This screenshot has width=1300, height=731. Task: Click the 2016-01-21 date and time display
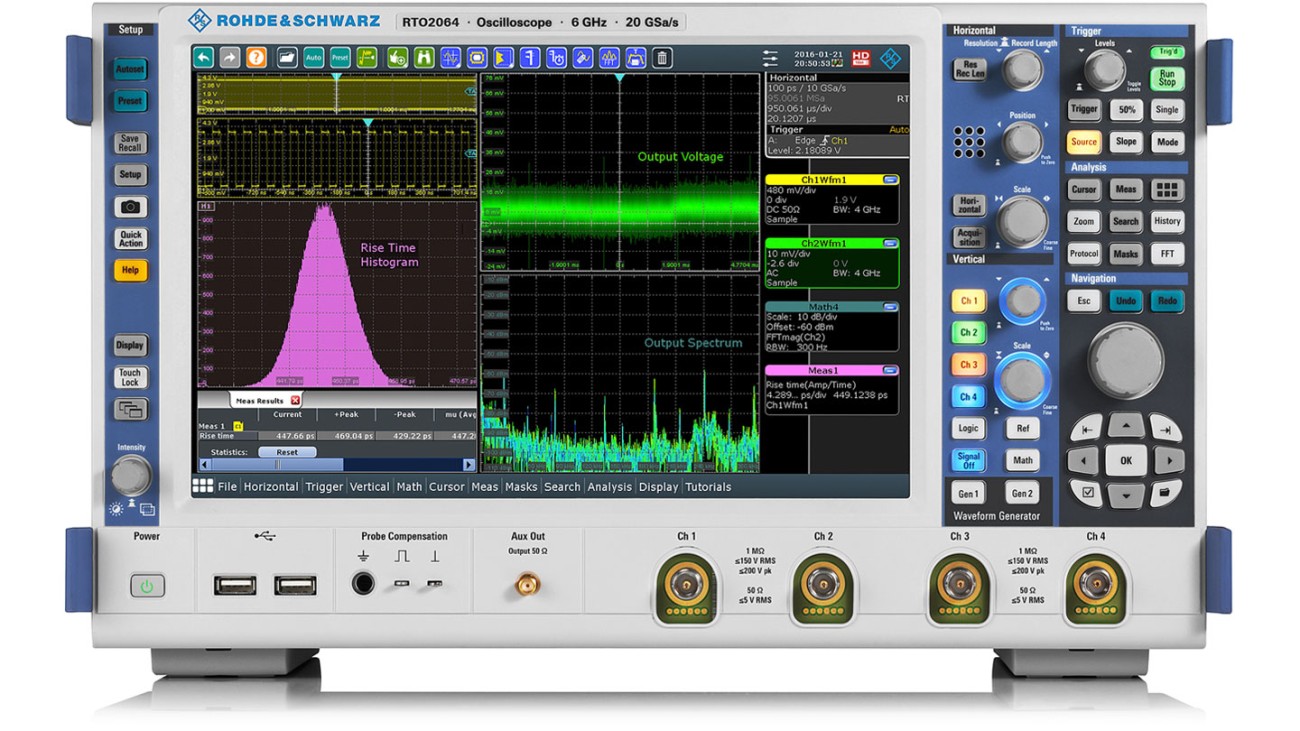[818, 58]
